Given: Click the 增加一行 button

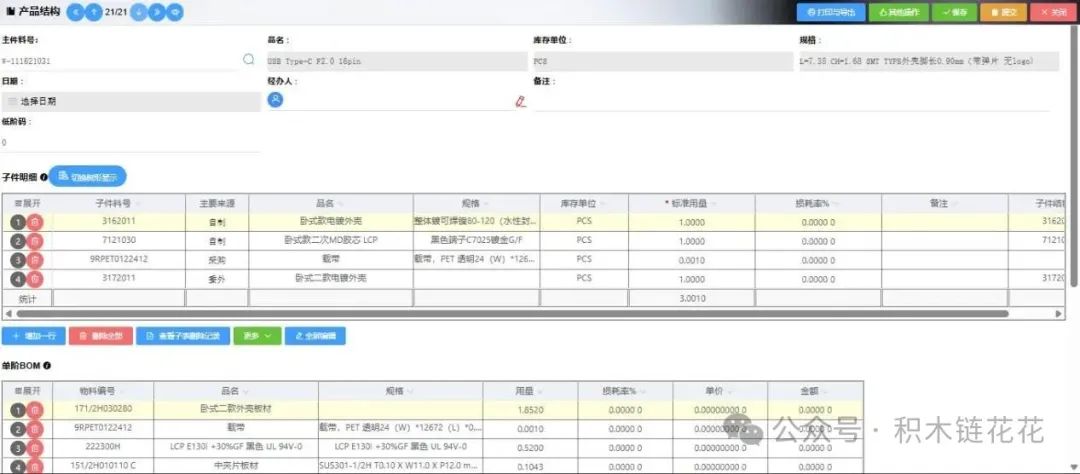Looking at the screenshot, I should pyautogui.click(x=33, y=336).
